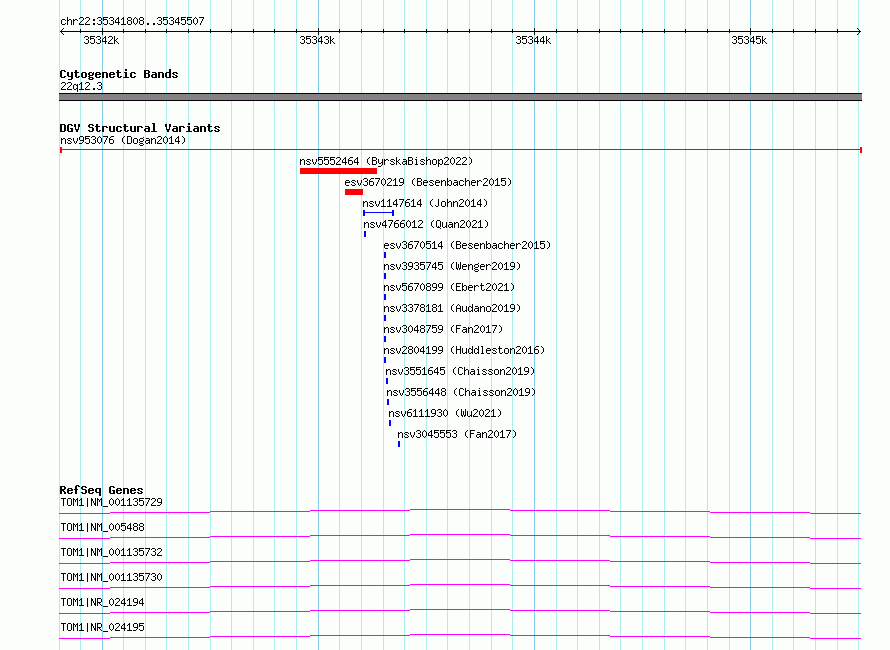Click the 35345k ruler position marker

[748, 40]
